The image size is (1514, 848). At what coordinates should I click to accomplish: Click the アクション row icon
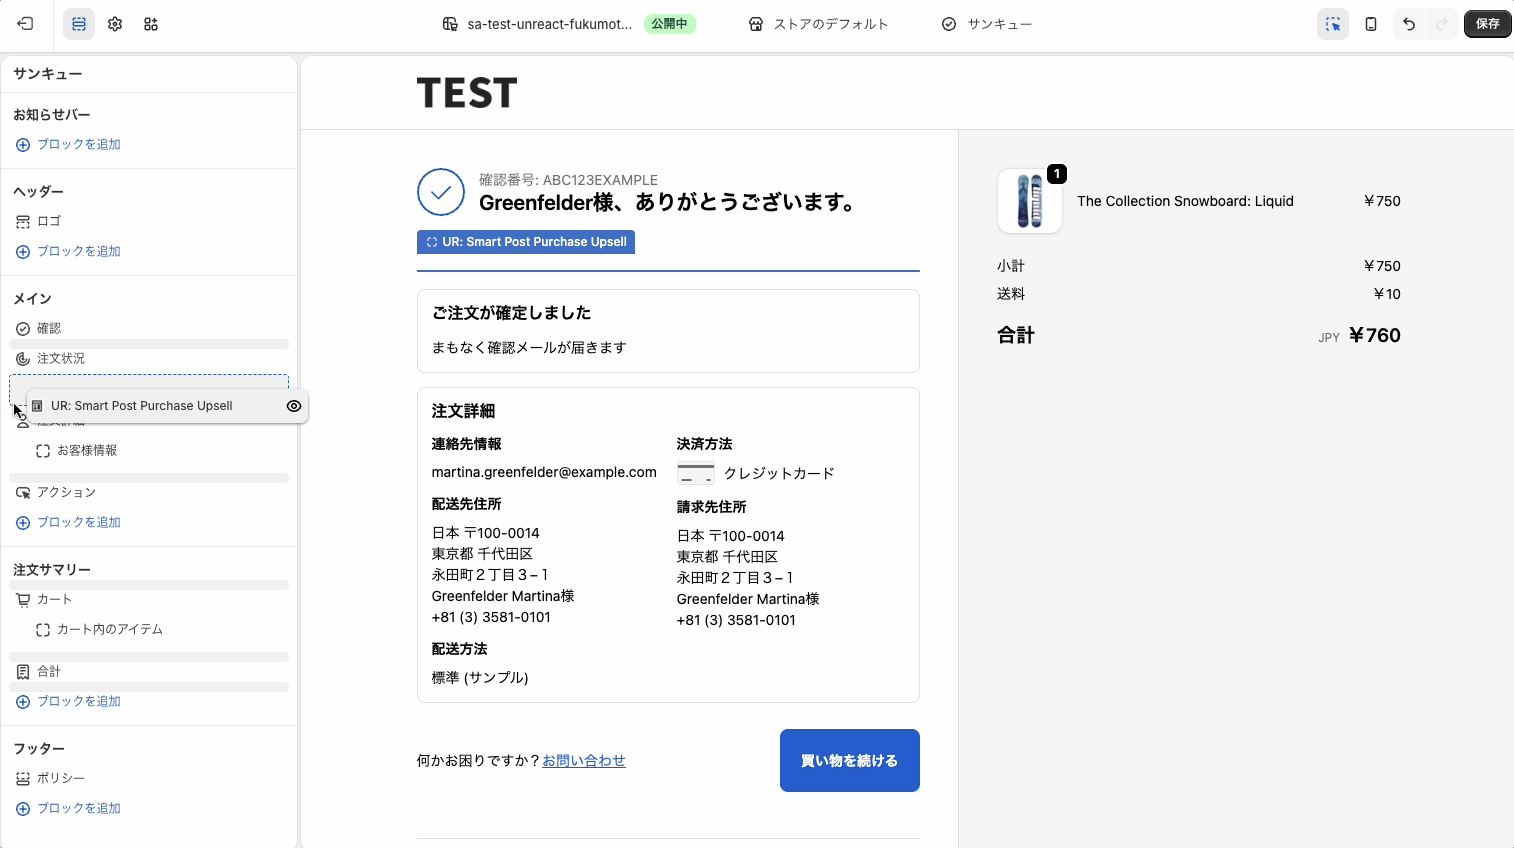(x=23, y=493)
